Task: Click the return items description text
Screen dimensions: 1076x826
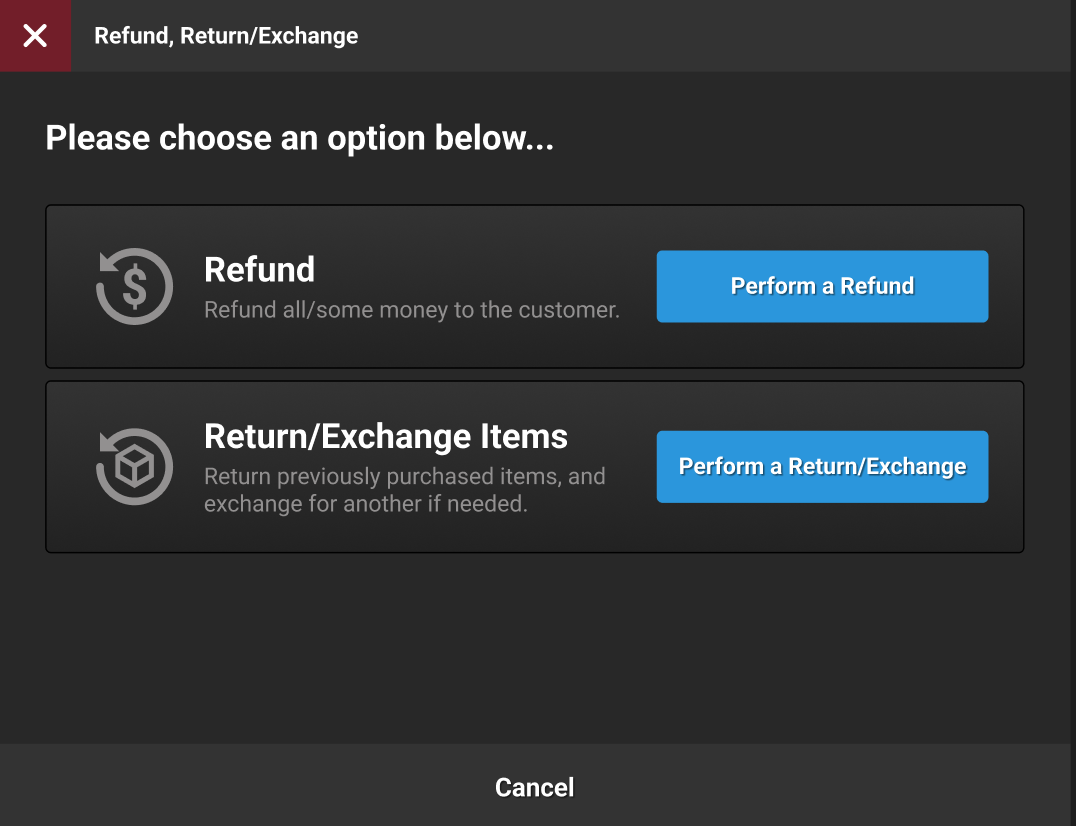Action: [x=404, y=490]
